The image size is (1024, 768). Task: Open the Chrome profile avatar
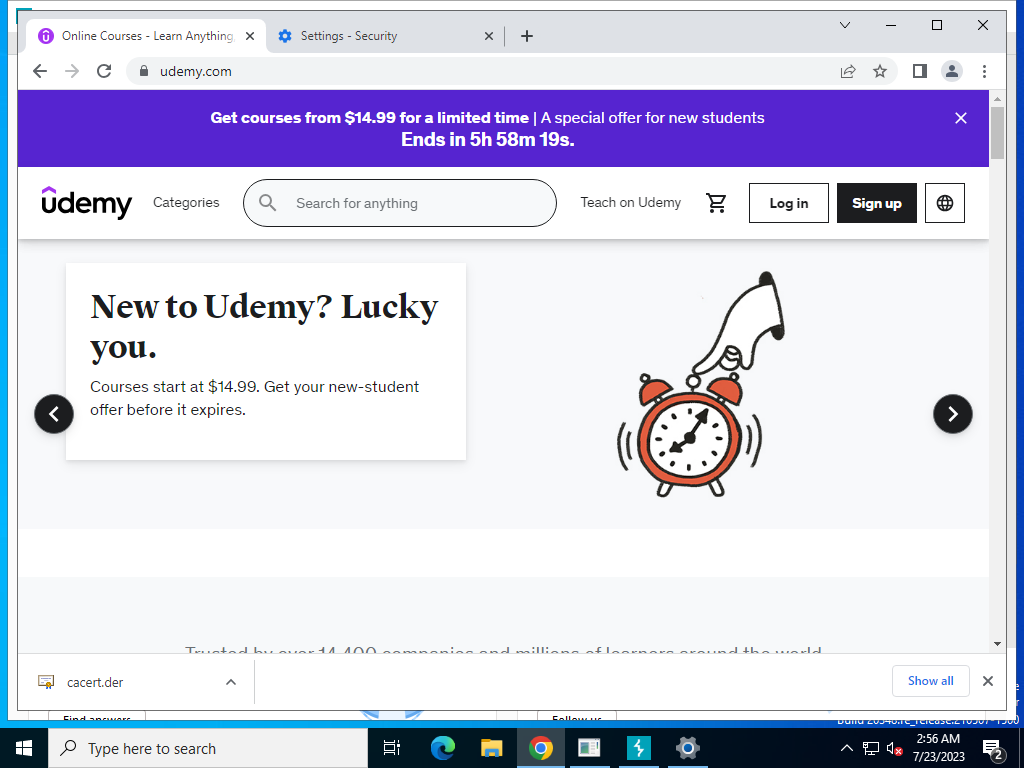[952, 71]
